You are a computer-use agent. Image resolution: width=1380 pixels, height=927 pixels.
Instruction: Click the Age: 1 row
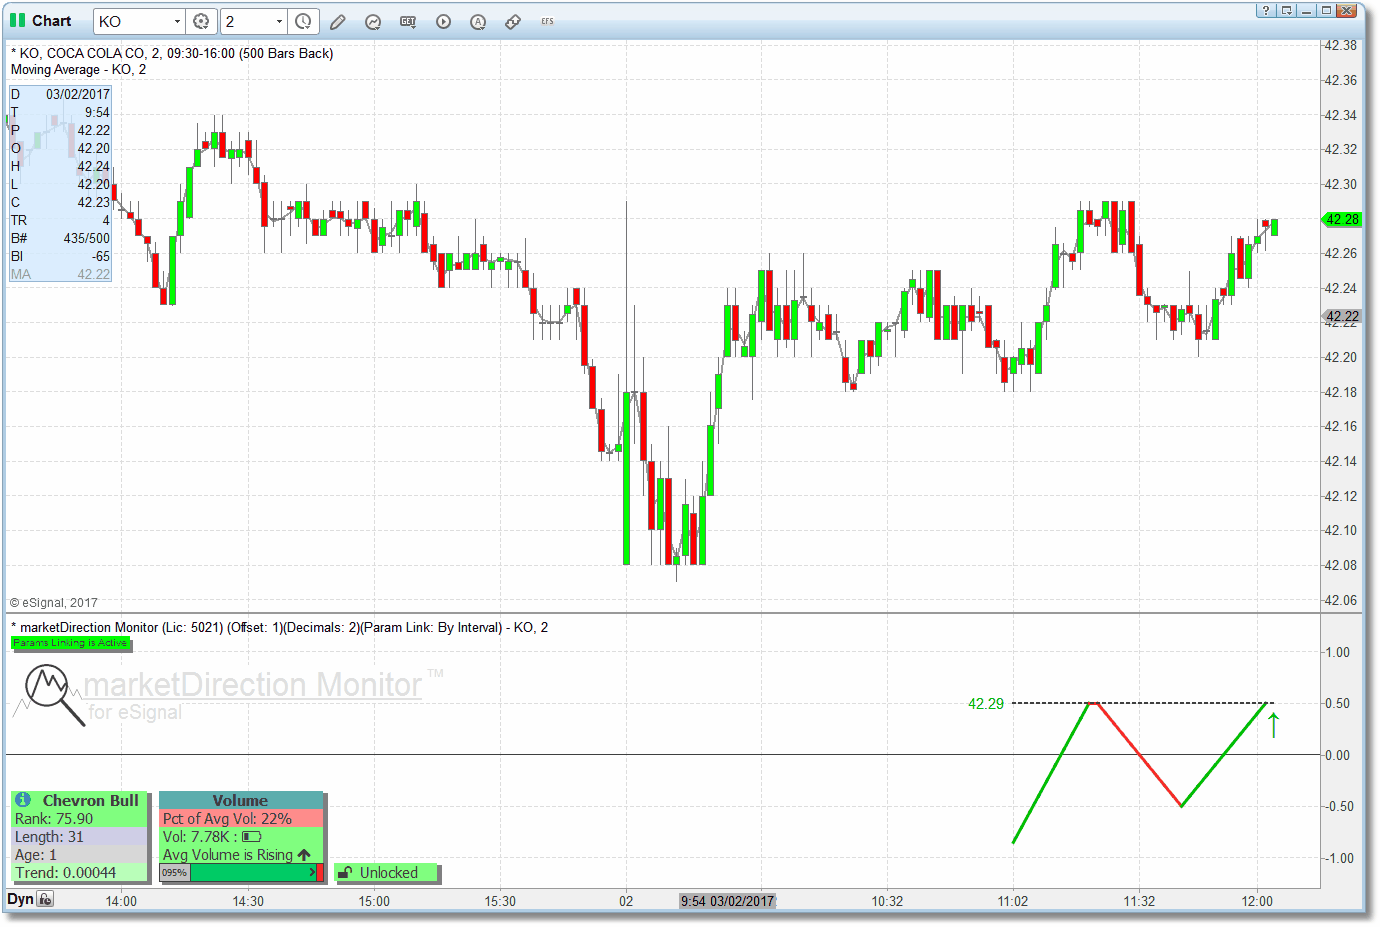coord(80,855)
